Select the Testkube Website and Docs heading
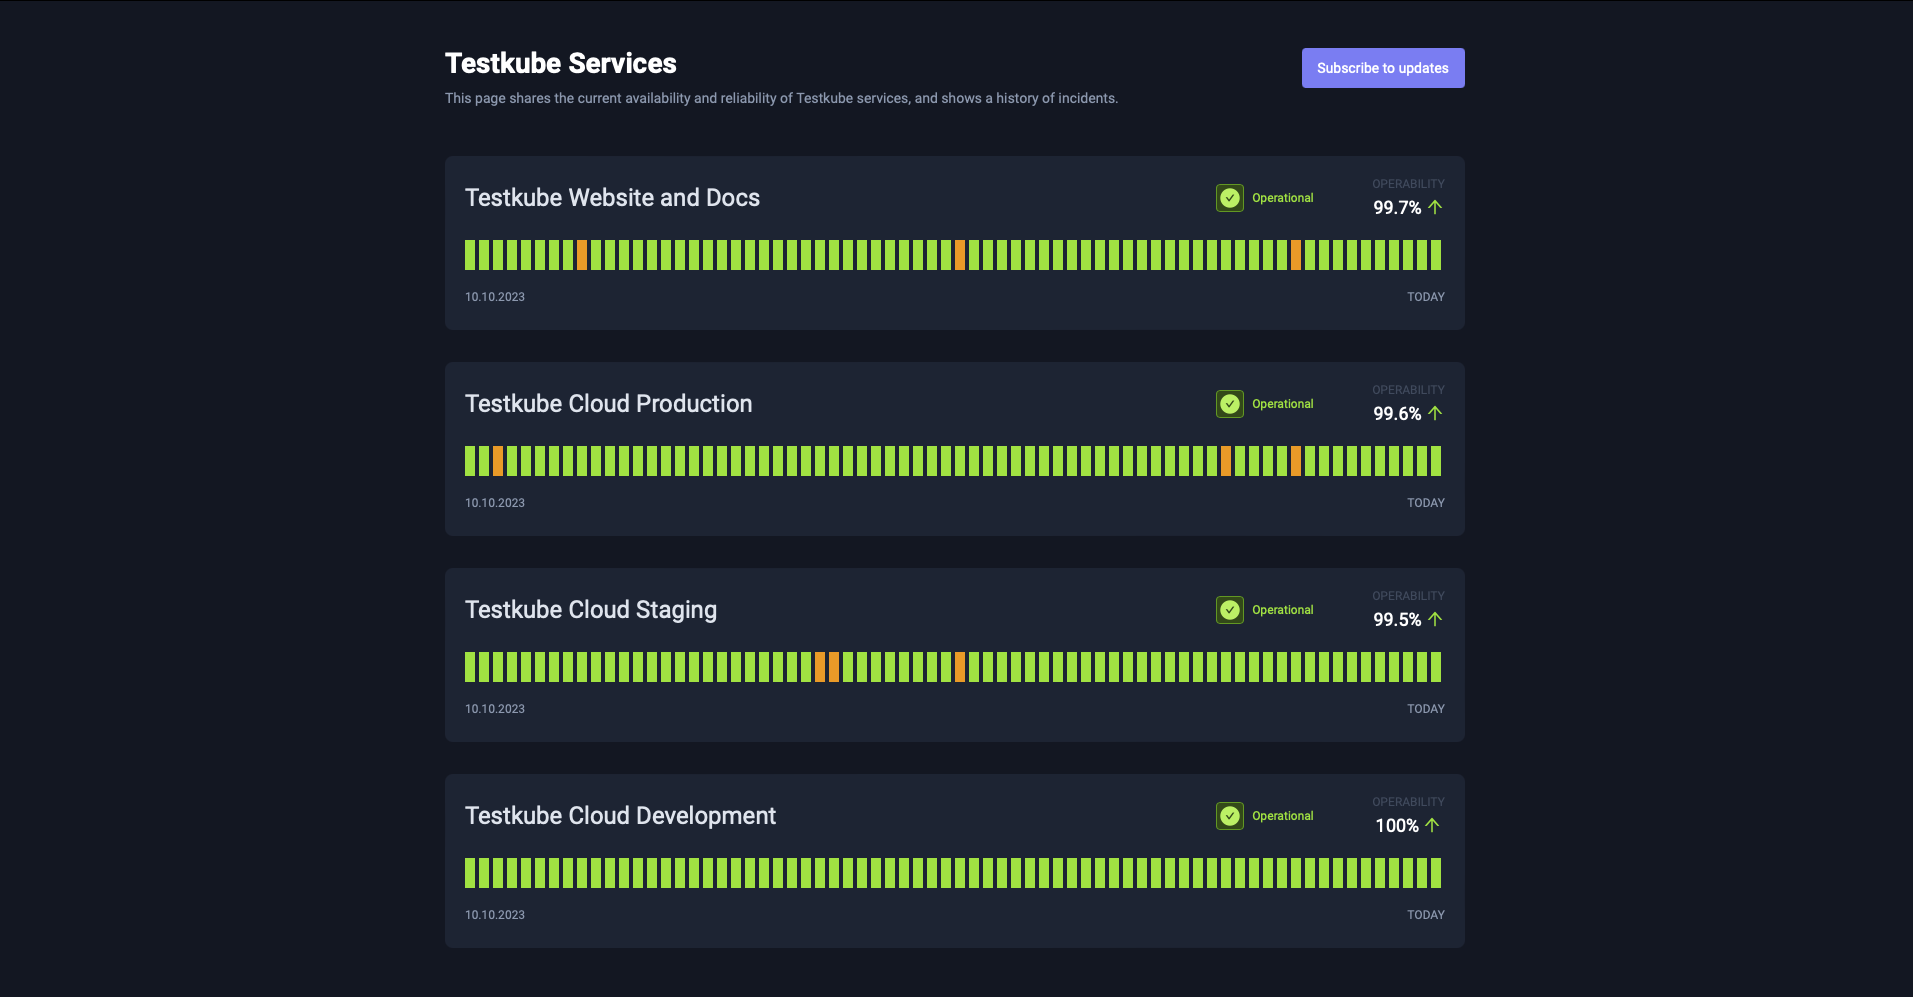Image resolution: width=1913 pixels, height=997 pixels. 612,197
